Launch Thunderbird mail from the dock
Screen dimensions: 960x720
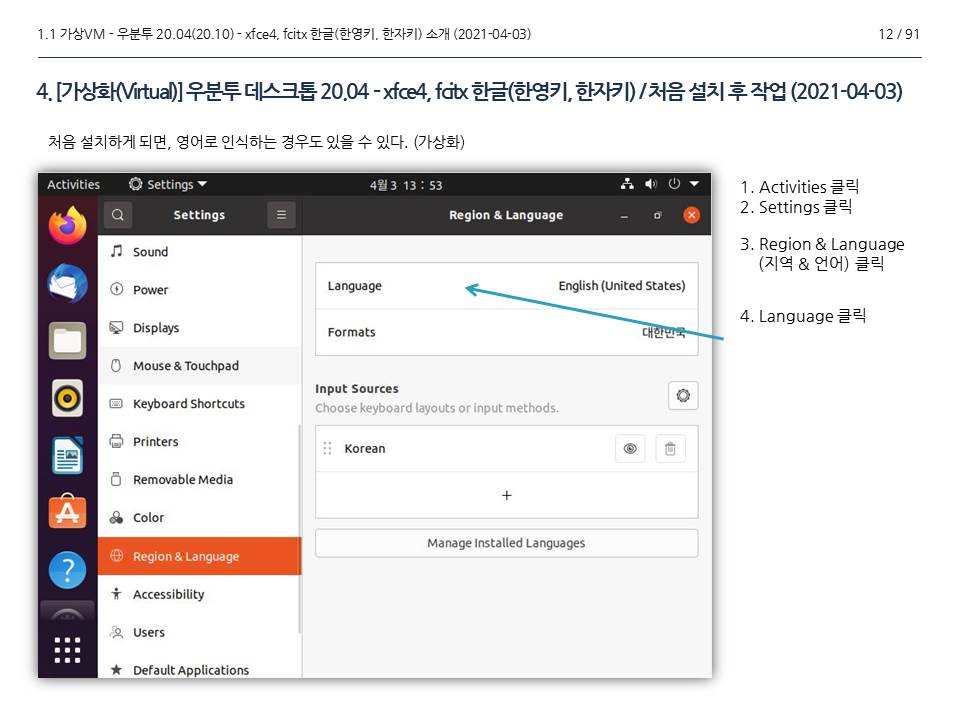(67, 283)
